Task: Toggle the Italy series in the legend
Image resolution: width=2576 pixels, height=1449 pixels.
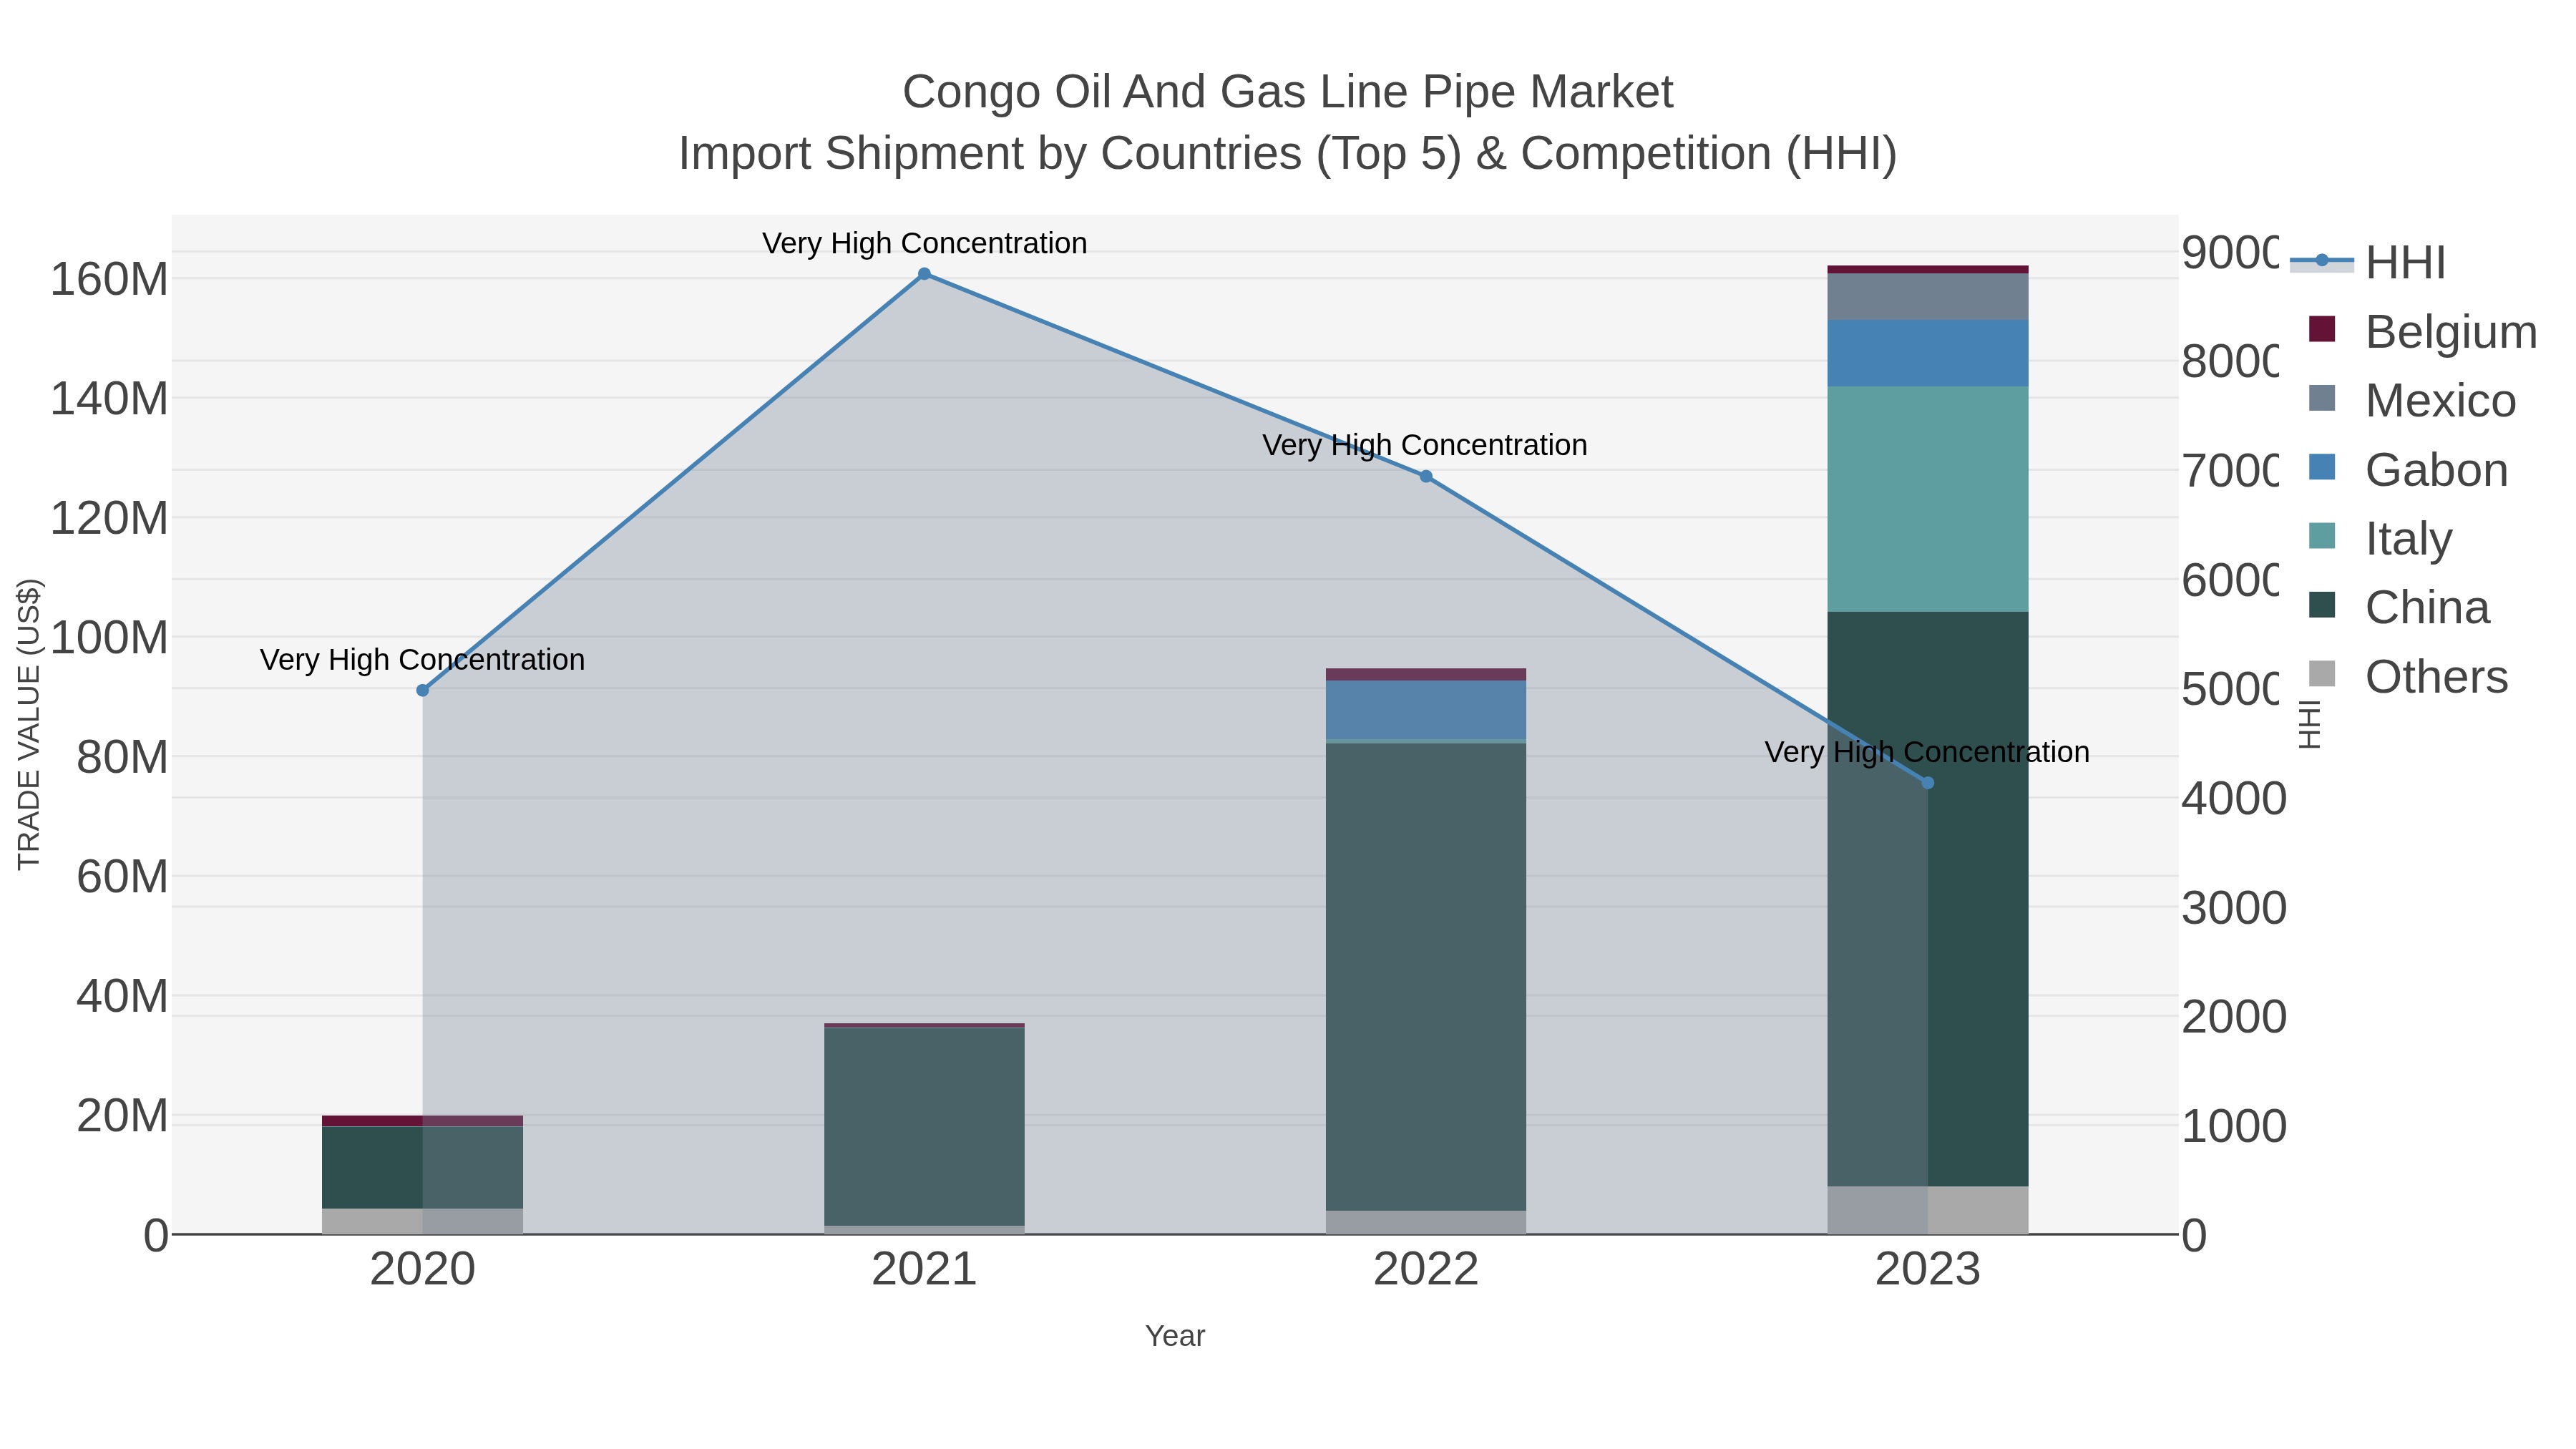Action: (x=2380, y=538)
